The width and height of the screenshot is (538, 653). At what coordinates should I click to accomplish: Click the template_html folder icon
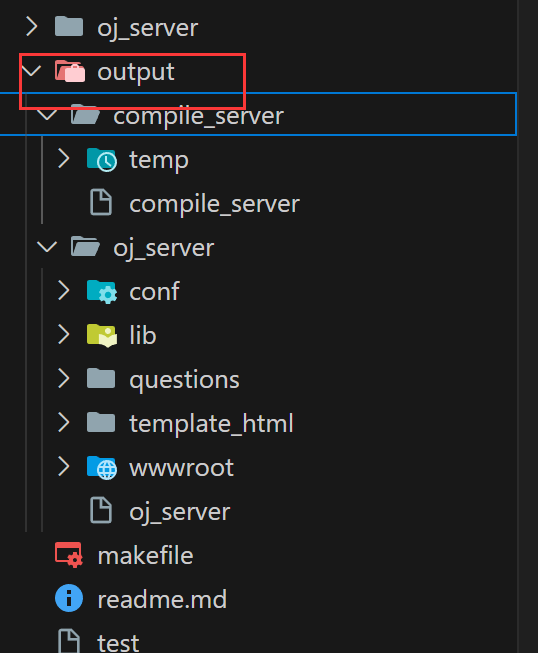[x=101, y=423]
